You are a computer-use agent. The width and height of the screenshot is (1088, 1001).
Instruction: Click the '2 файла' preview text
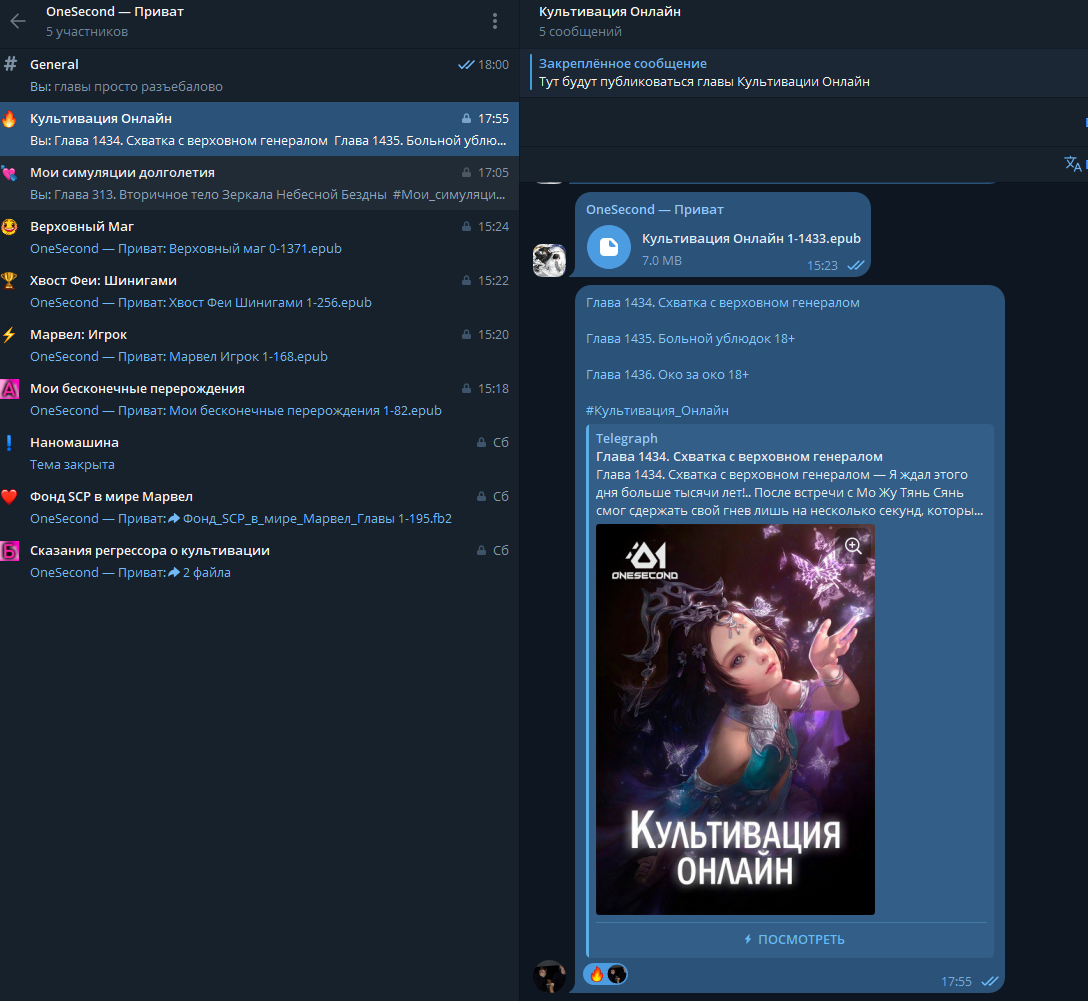tap(207, 573)
